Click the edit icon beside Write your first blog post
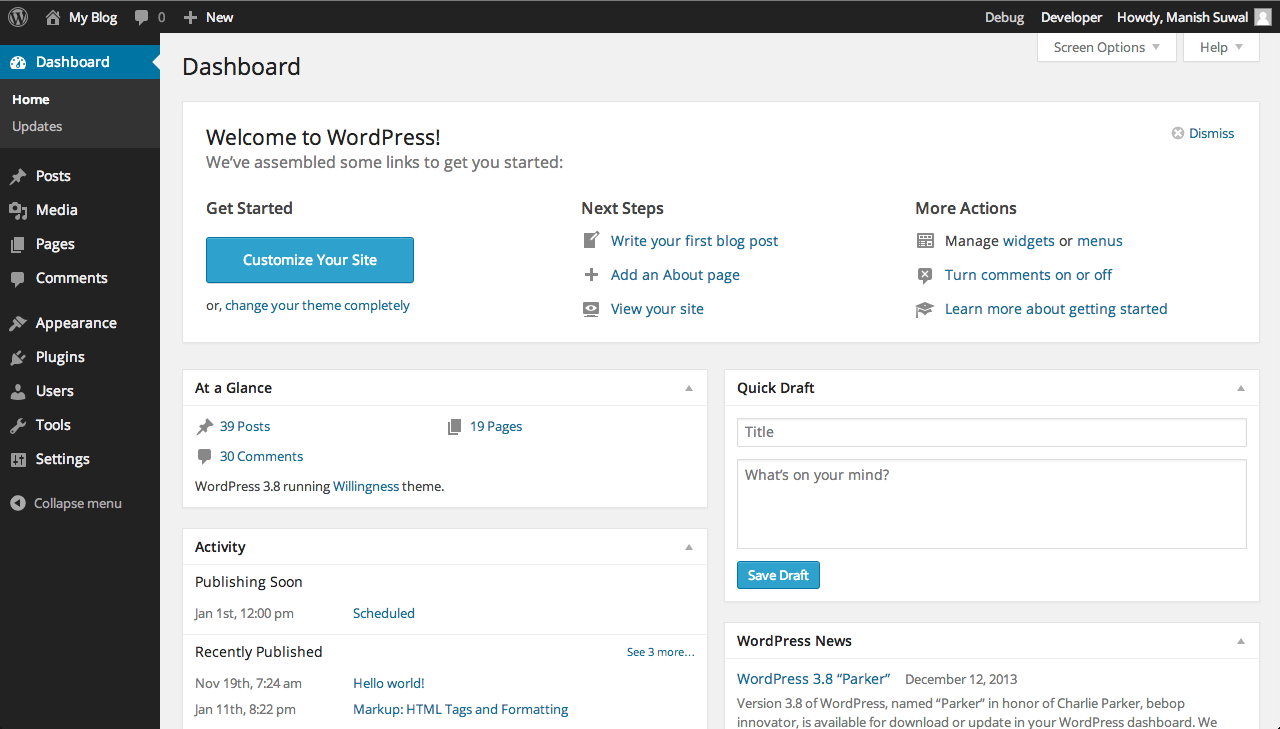Viewport: 1280px width, 729px height. [x=591, y=241]
